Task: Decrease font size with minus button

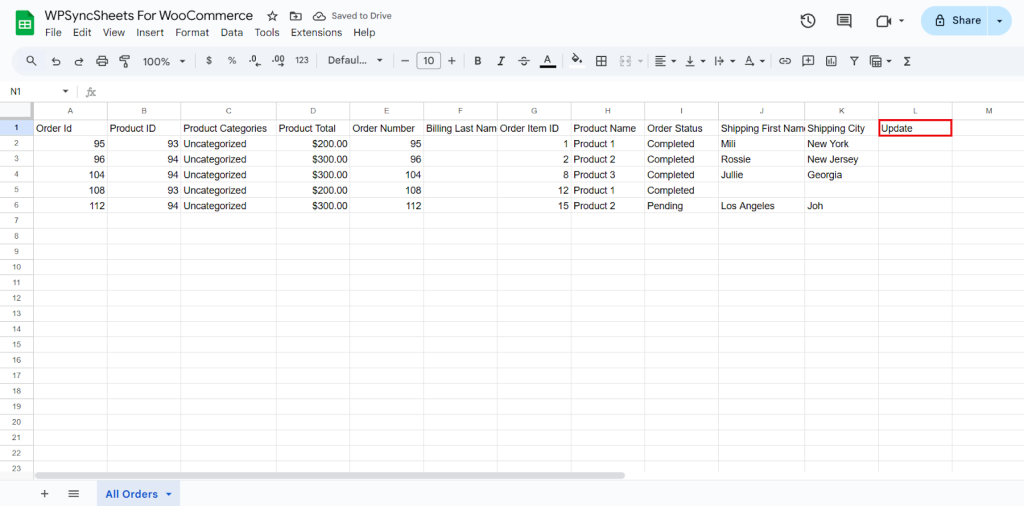Action: 405,61
